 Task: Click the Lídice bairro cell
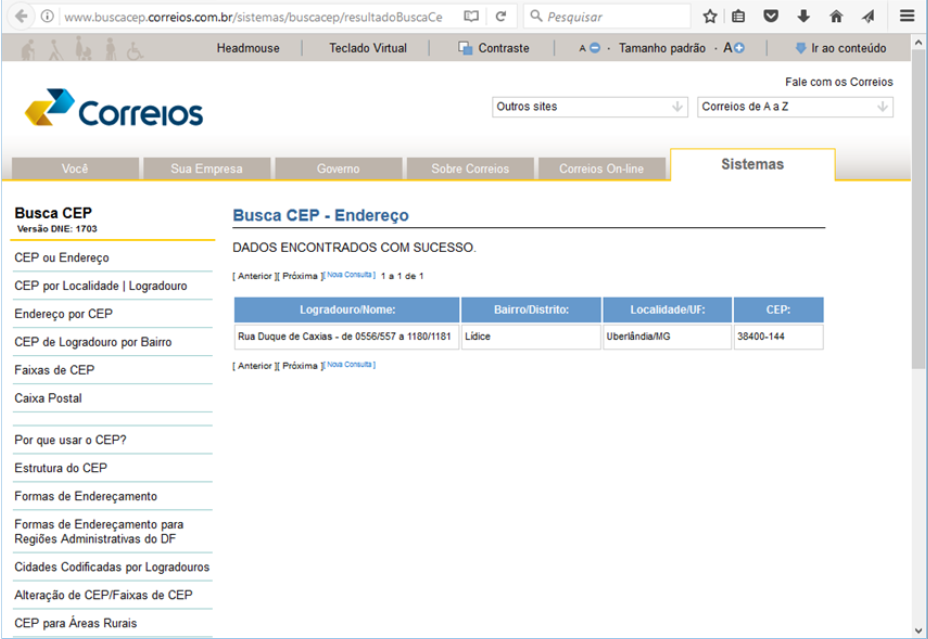tap(531, 337)
